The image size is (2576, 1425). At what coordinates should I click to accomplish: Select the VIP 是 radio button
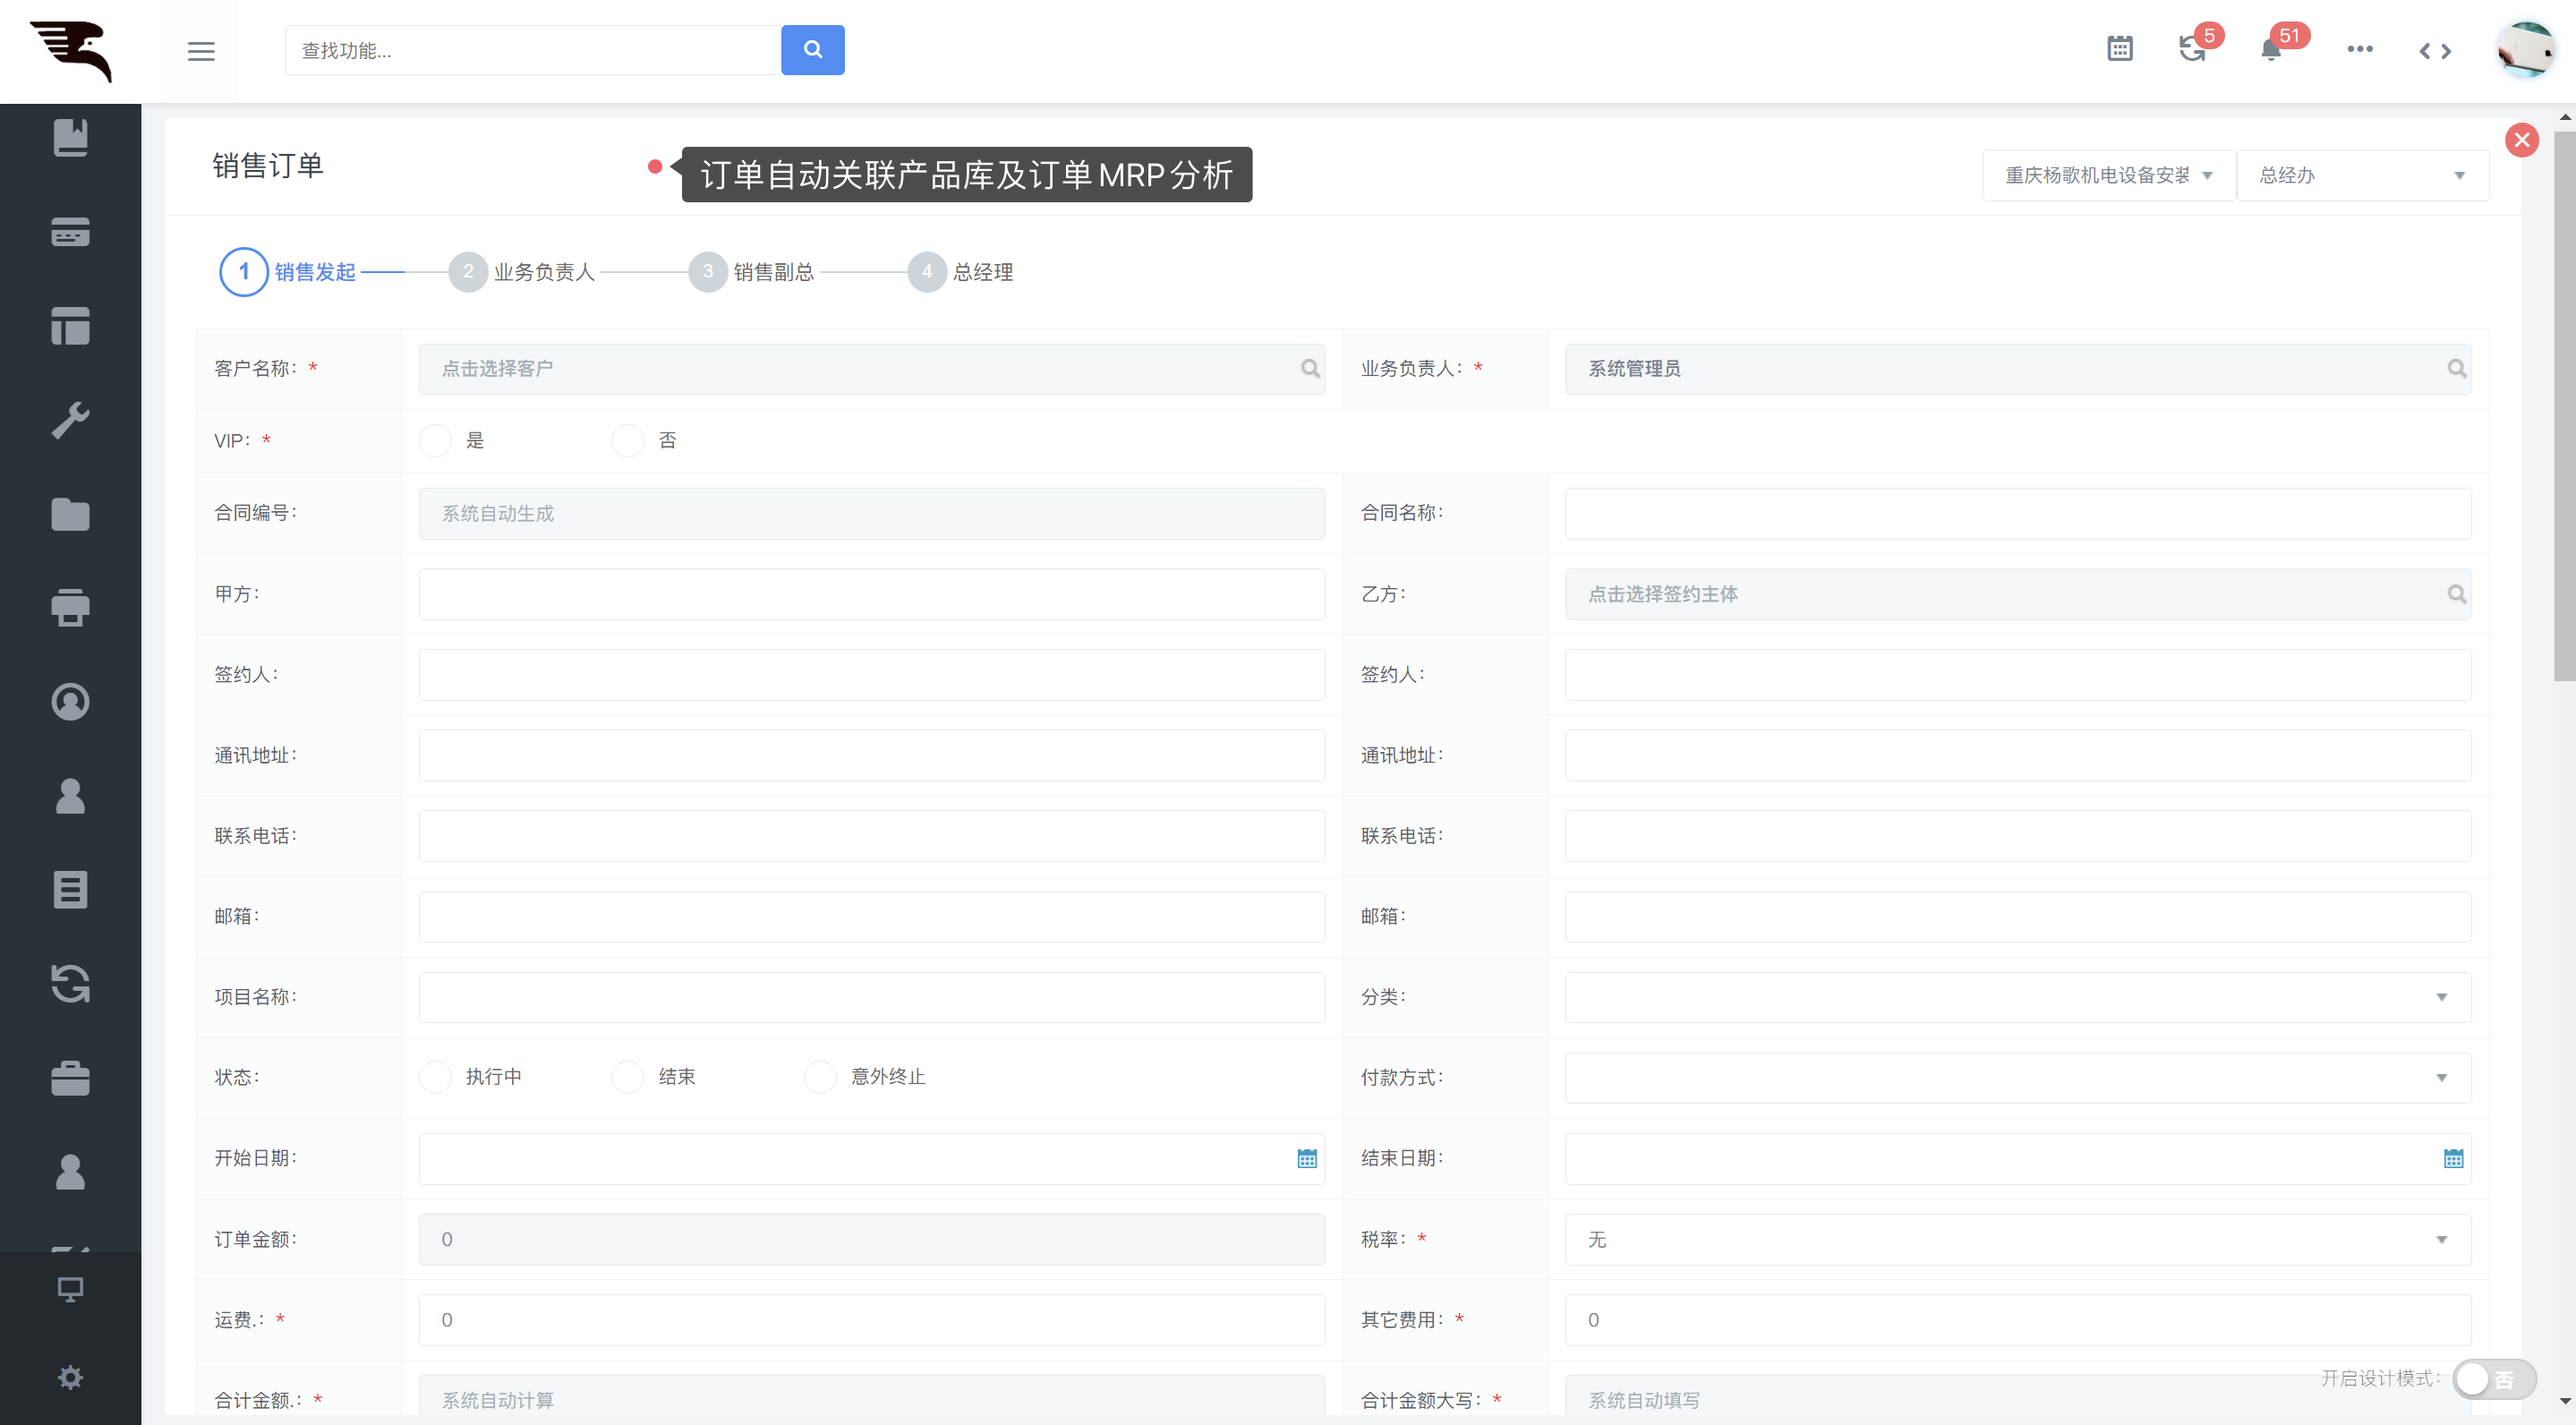click(x=435, y=440)
